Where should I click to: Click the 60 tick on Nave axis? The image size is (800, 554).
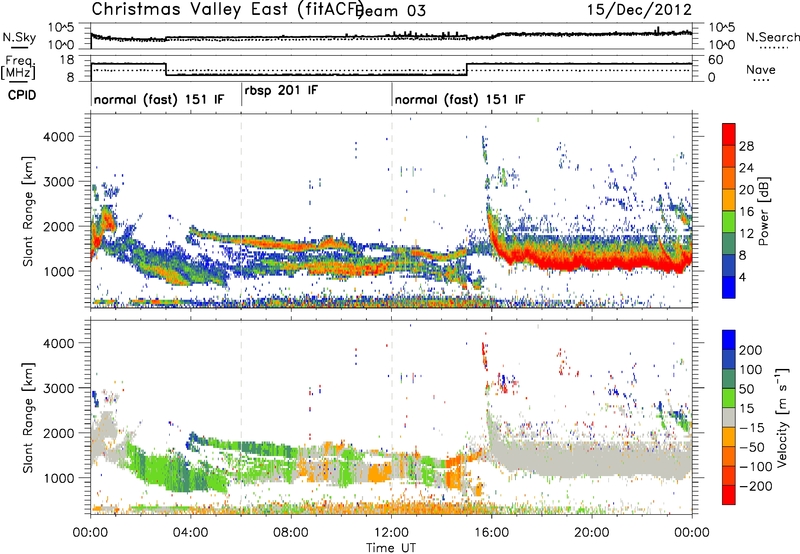(x=715, y=60)
